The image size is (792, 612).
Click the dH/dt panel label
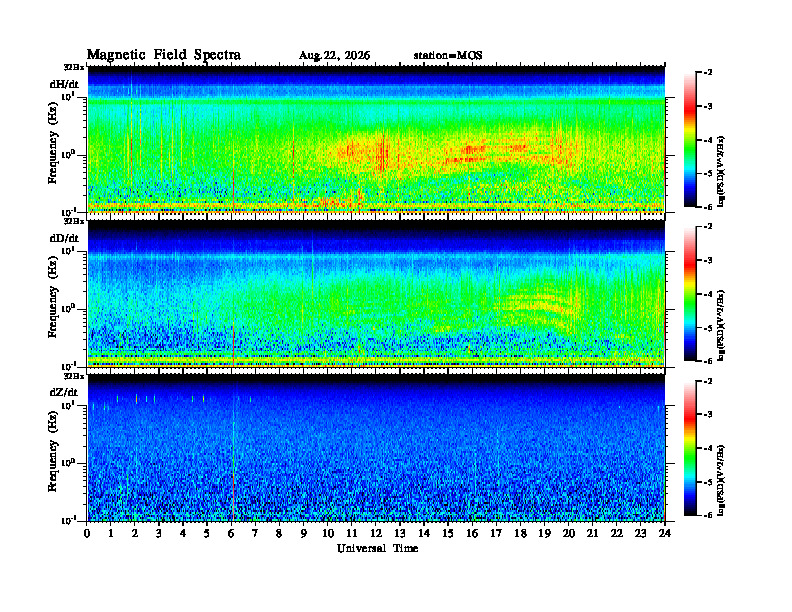point(64,84)
